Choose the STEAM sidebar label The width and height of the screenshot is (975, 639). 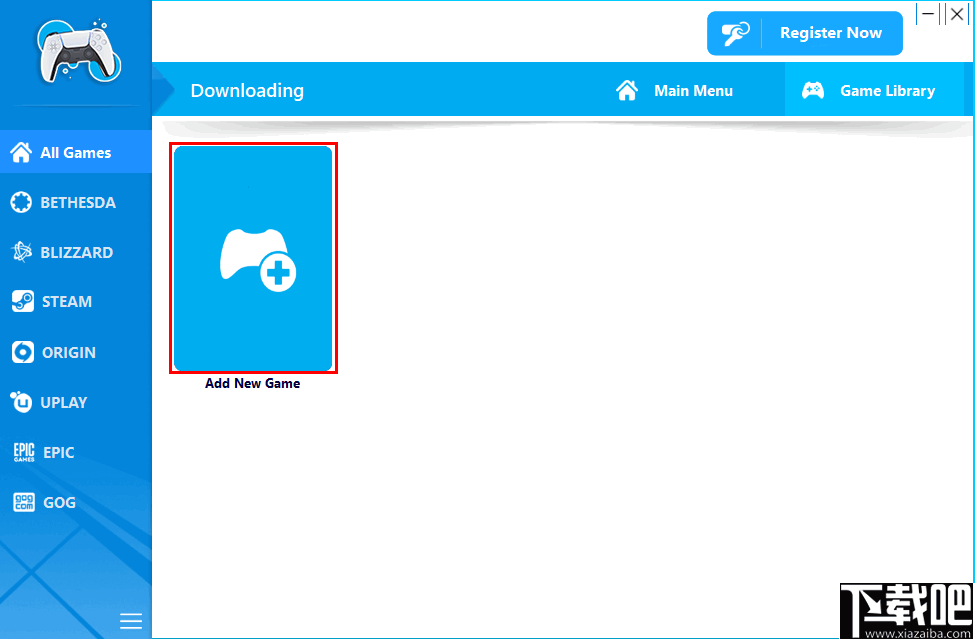67,302
